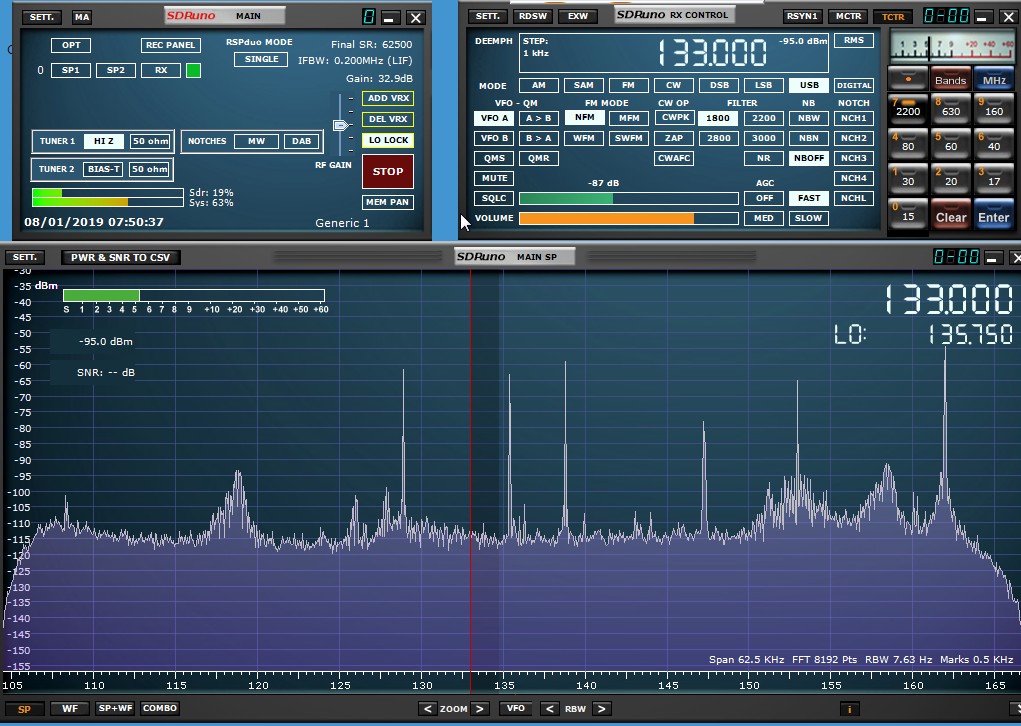The image size is (1021, 726).
Task: Click the decimal point keypad key
Action: tap(908, 79)
